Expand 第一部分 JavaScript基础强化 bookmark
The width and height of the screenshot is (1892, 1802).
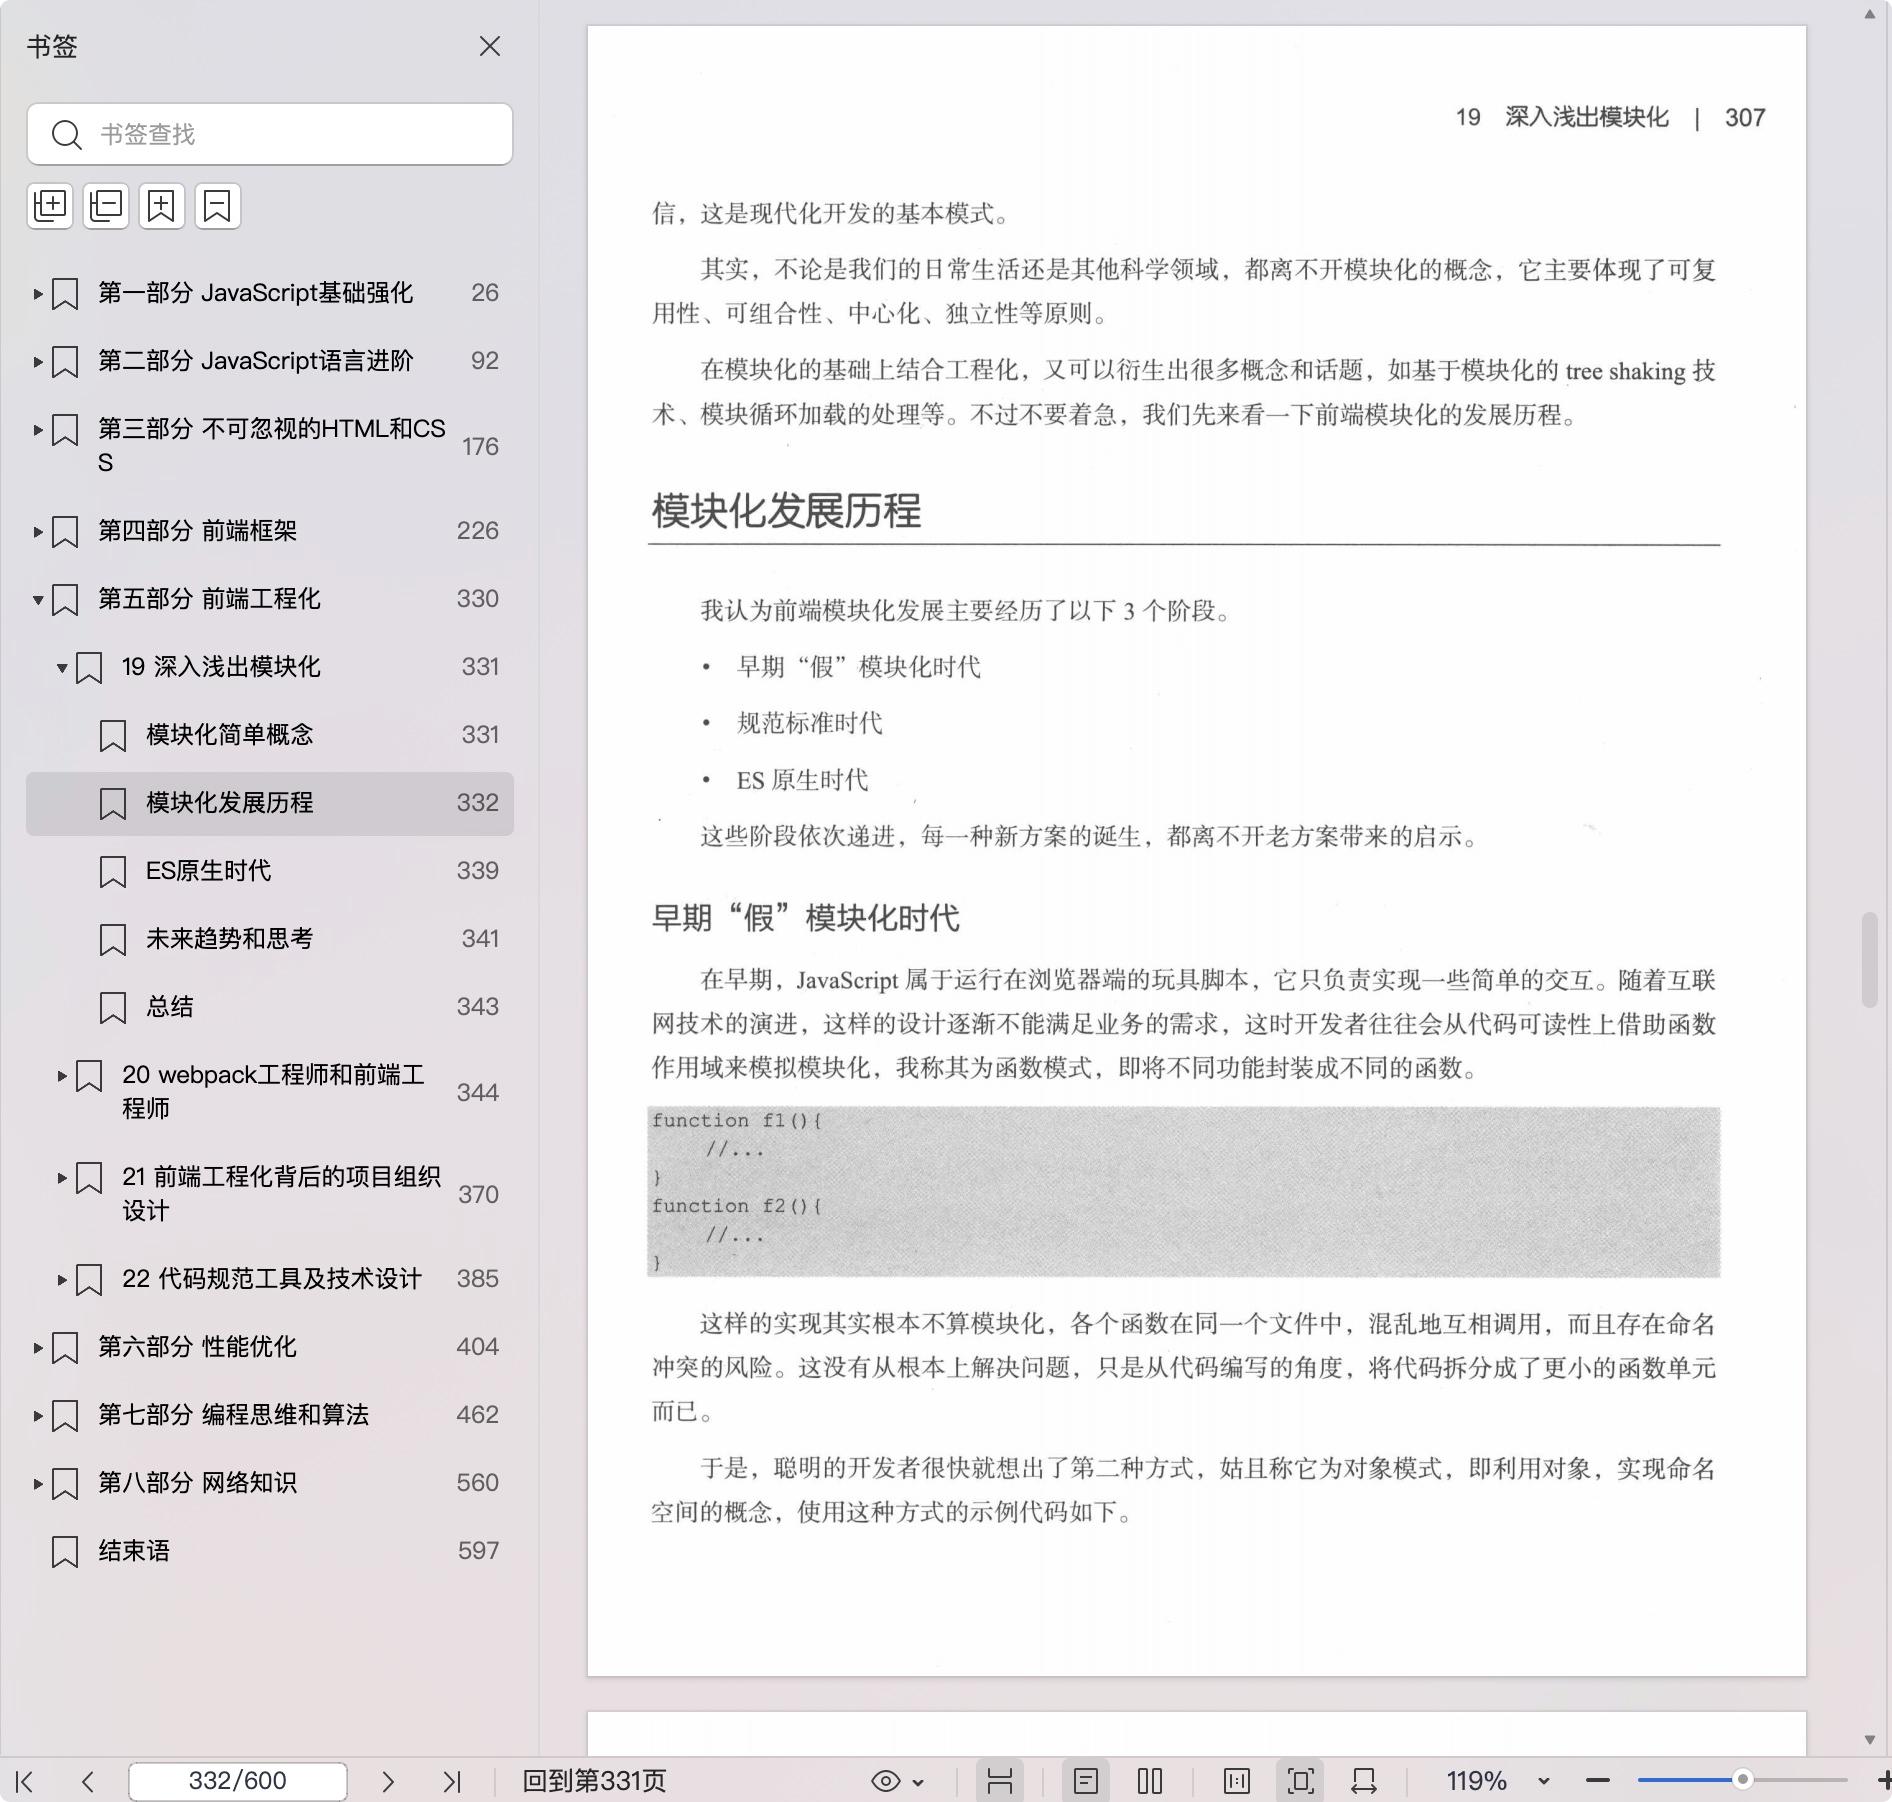[x=37, y=294]
